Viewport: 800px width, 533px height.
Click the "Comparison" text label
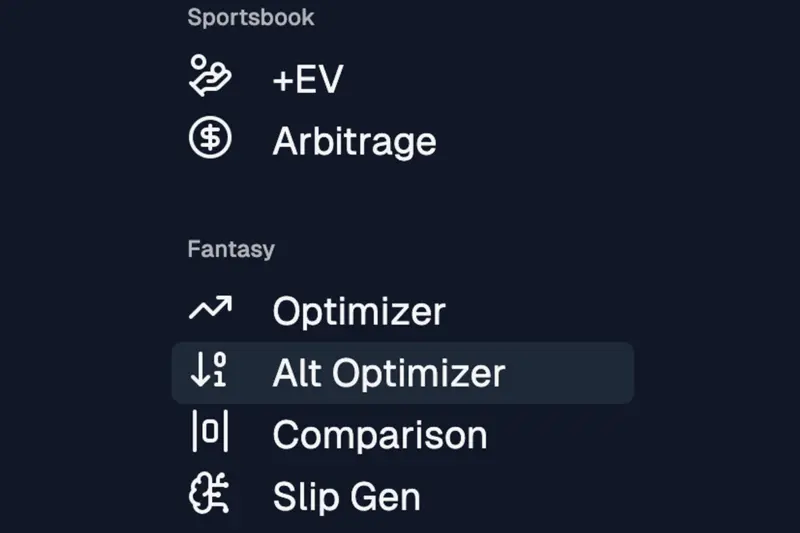379,435
